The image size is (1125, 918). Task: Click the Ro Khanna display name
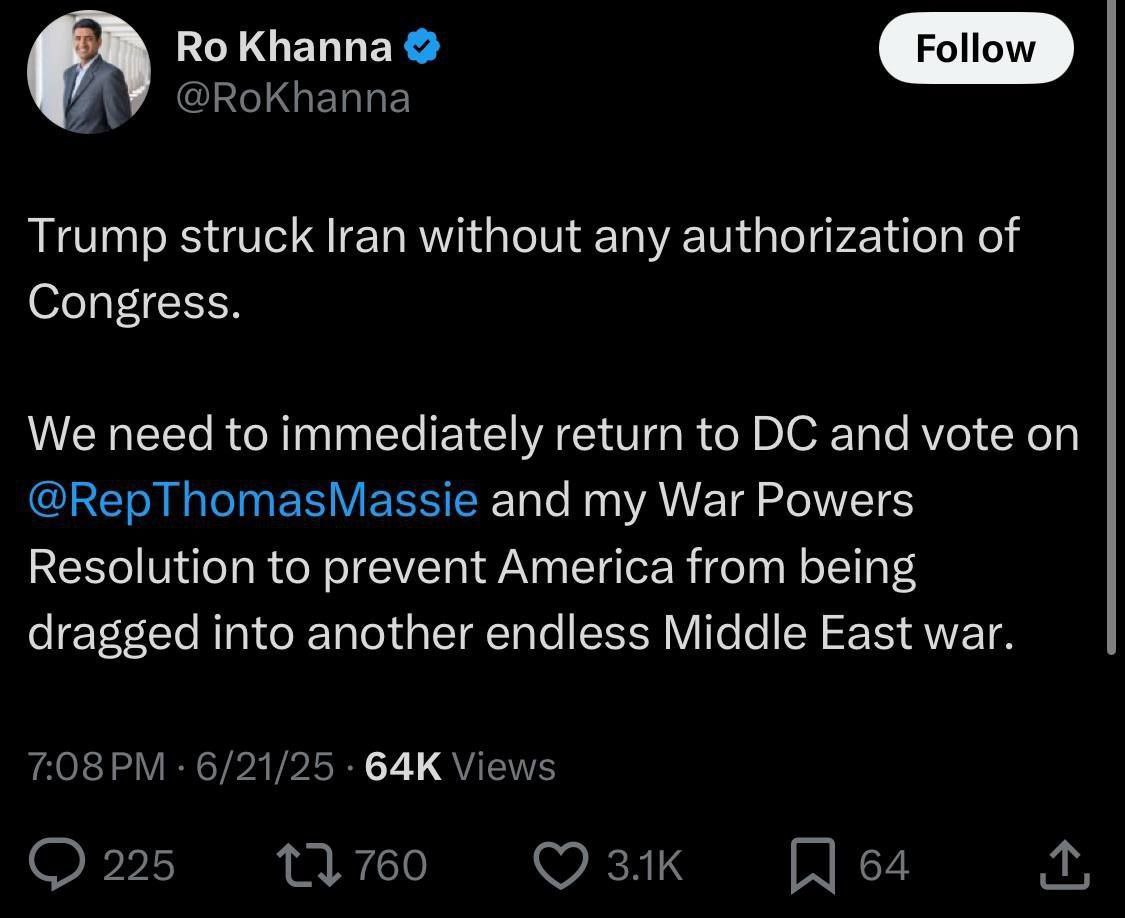point(284,46)
